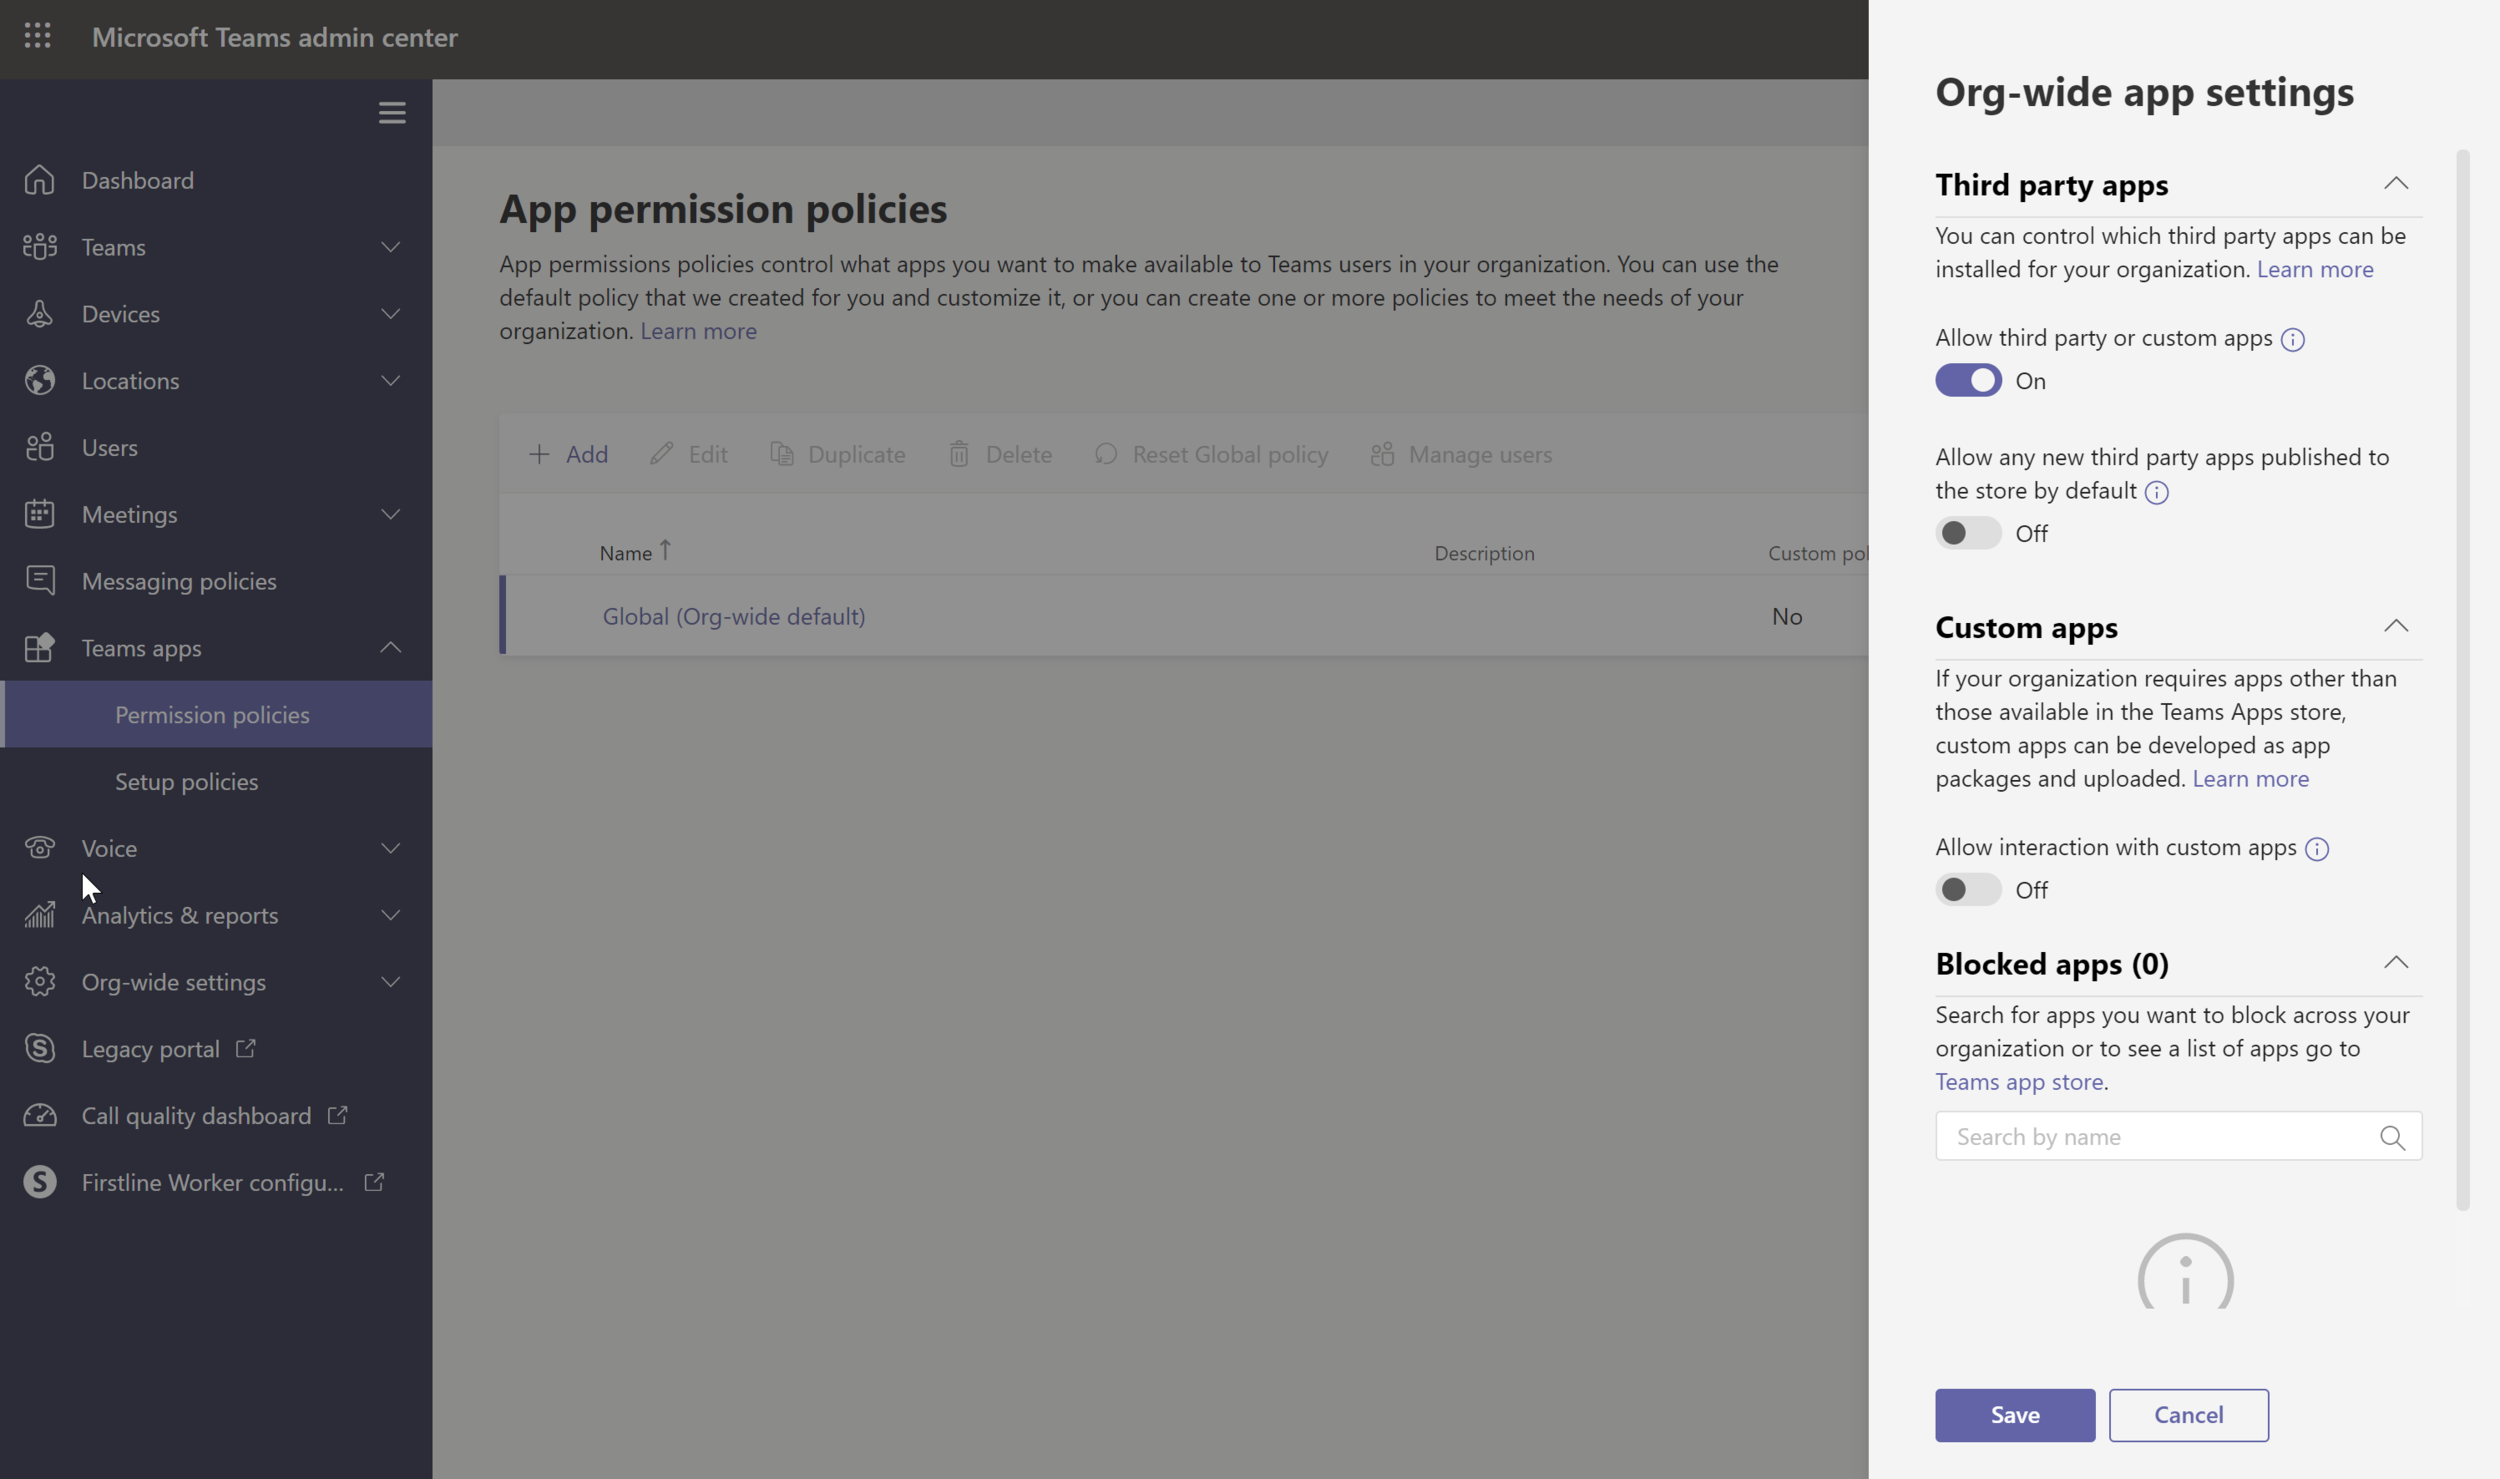Click the Edit toolbar button

(x=688, y=454)
